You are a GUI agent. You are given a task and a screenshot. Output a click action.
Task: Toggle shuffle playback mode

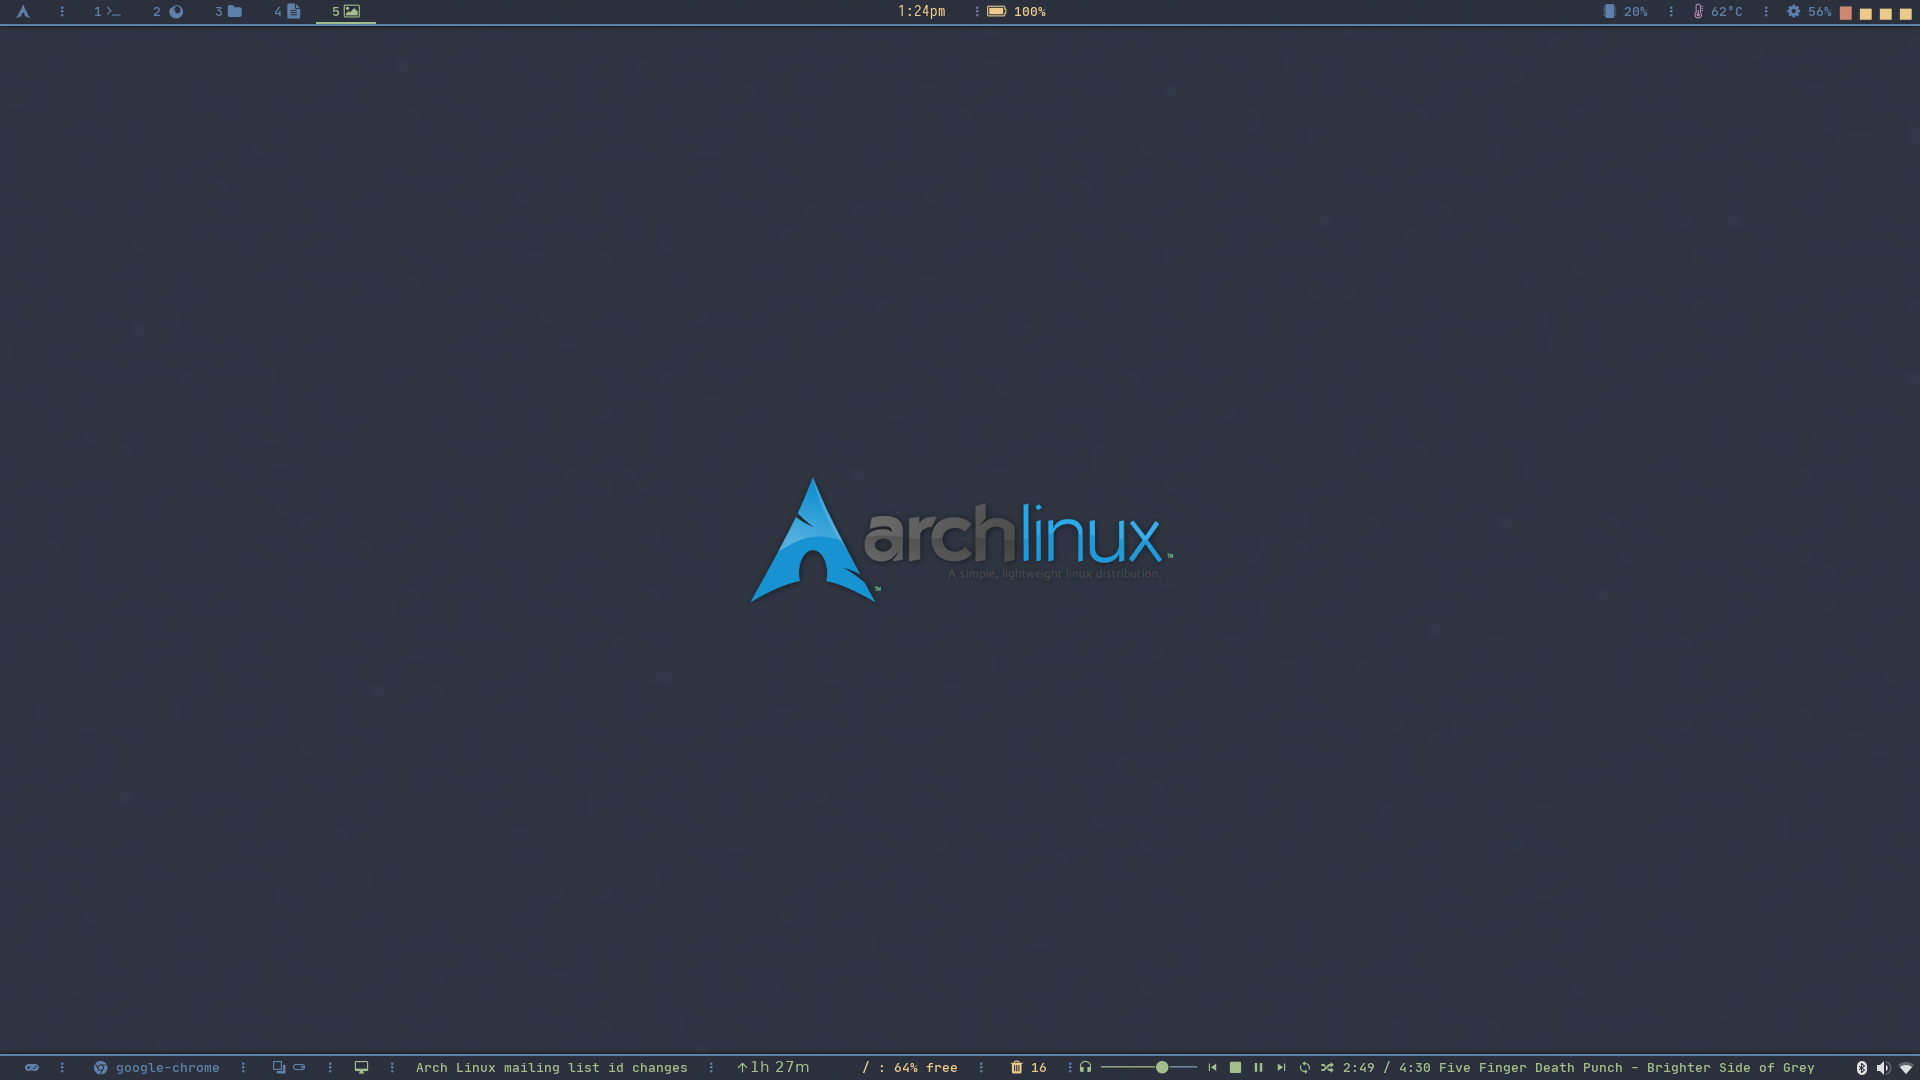[x=1328, y=1067]
